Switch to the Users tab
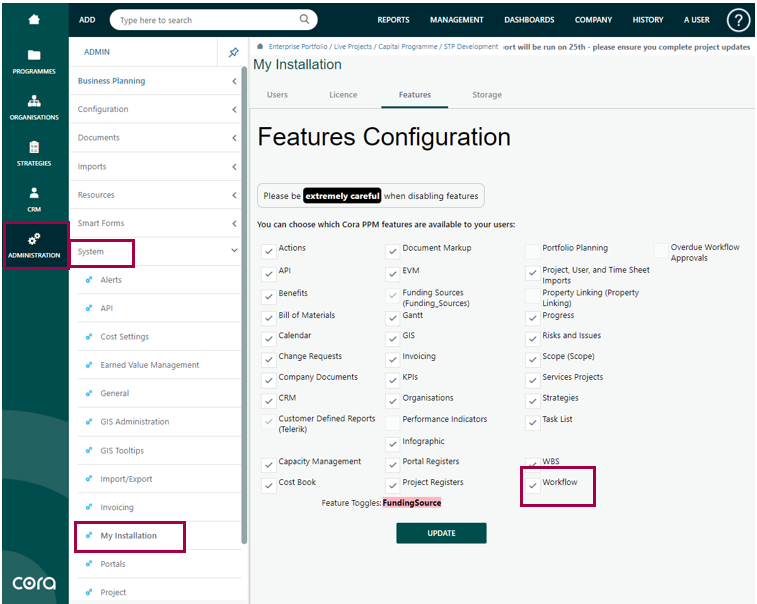The image size is (757, 604). [277, 95]
